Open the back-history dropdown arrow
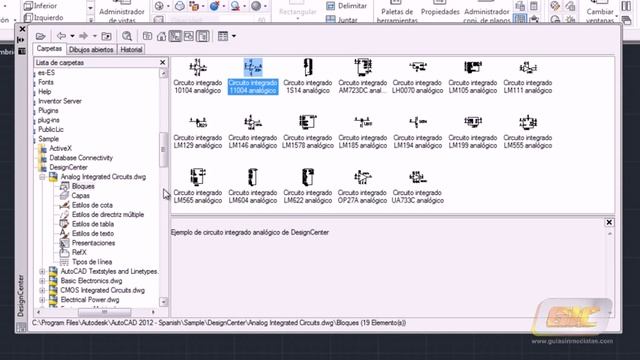The width and height of the screenshot is (640, 360). (72, 36)
